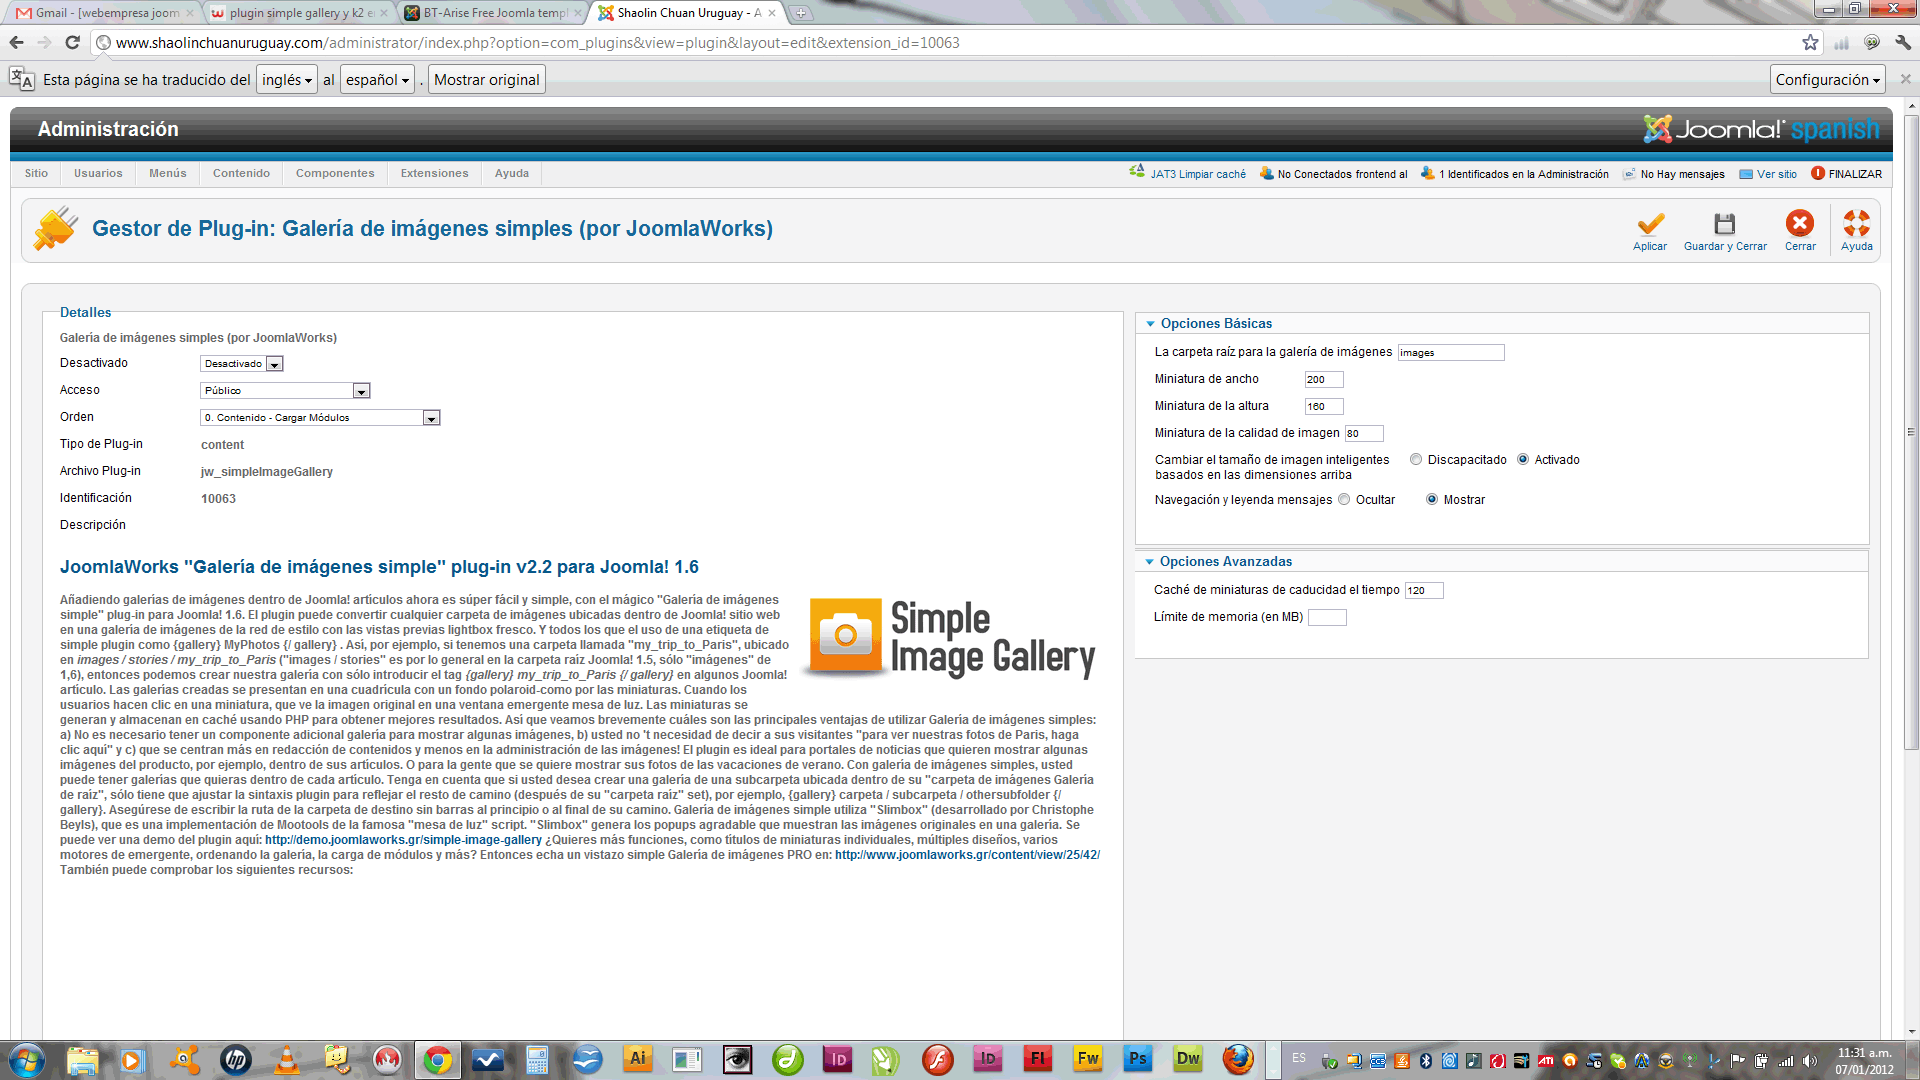Click the Miniatura de ancho field
Image resolution: width=1920 pixels, height=1080 pixels.
point(1323,379)
